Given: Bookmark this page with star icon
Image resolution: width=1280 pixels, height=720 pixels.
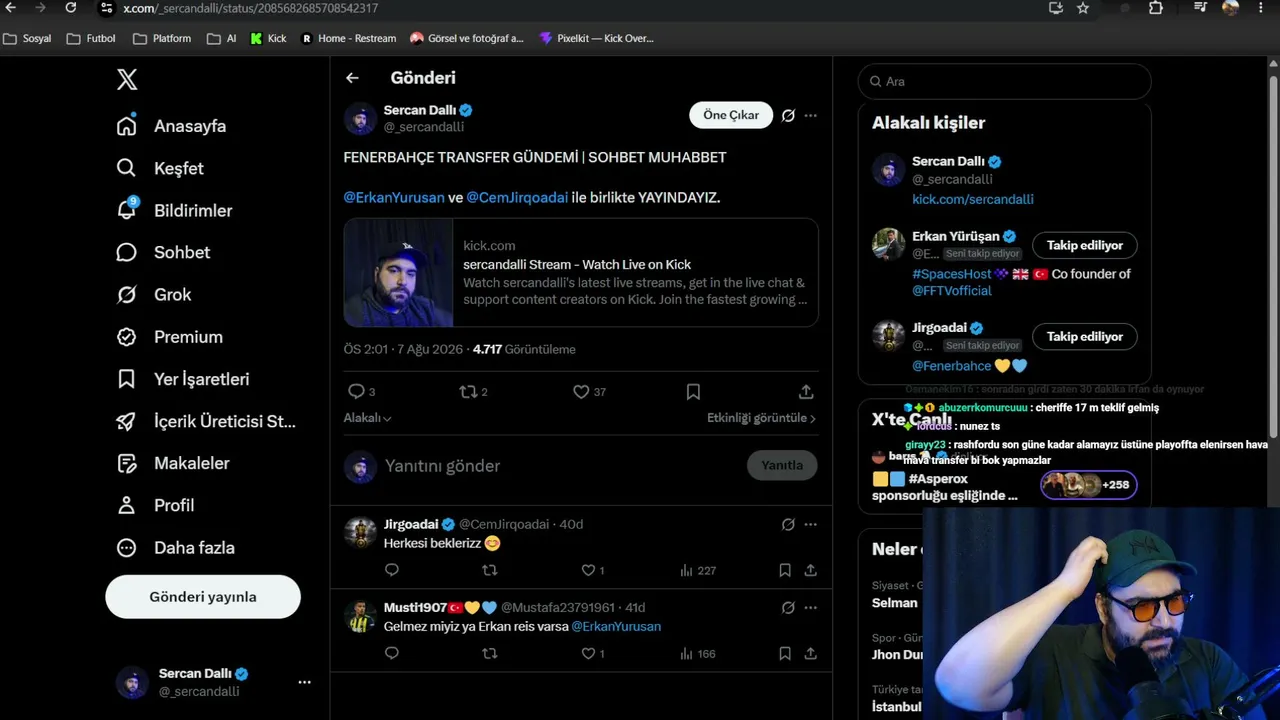Looking at the screenshot, I should [x=1083, y=8].
